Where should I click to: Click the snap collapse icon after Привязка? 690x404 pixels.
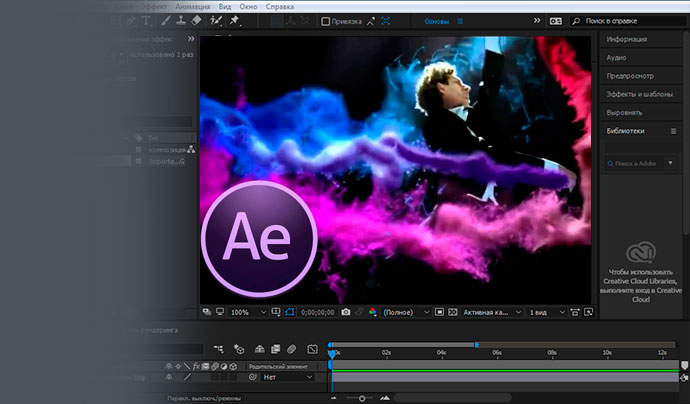click(371, 21)
